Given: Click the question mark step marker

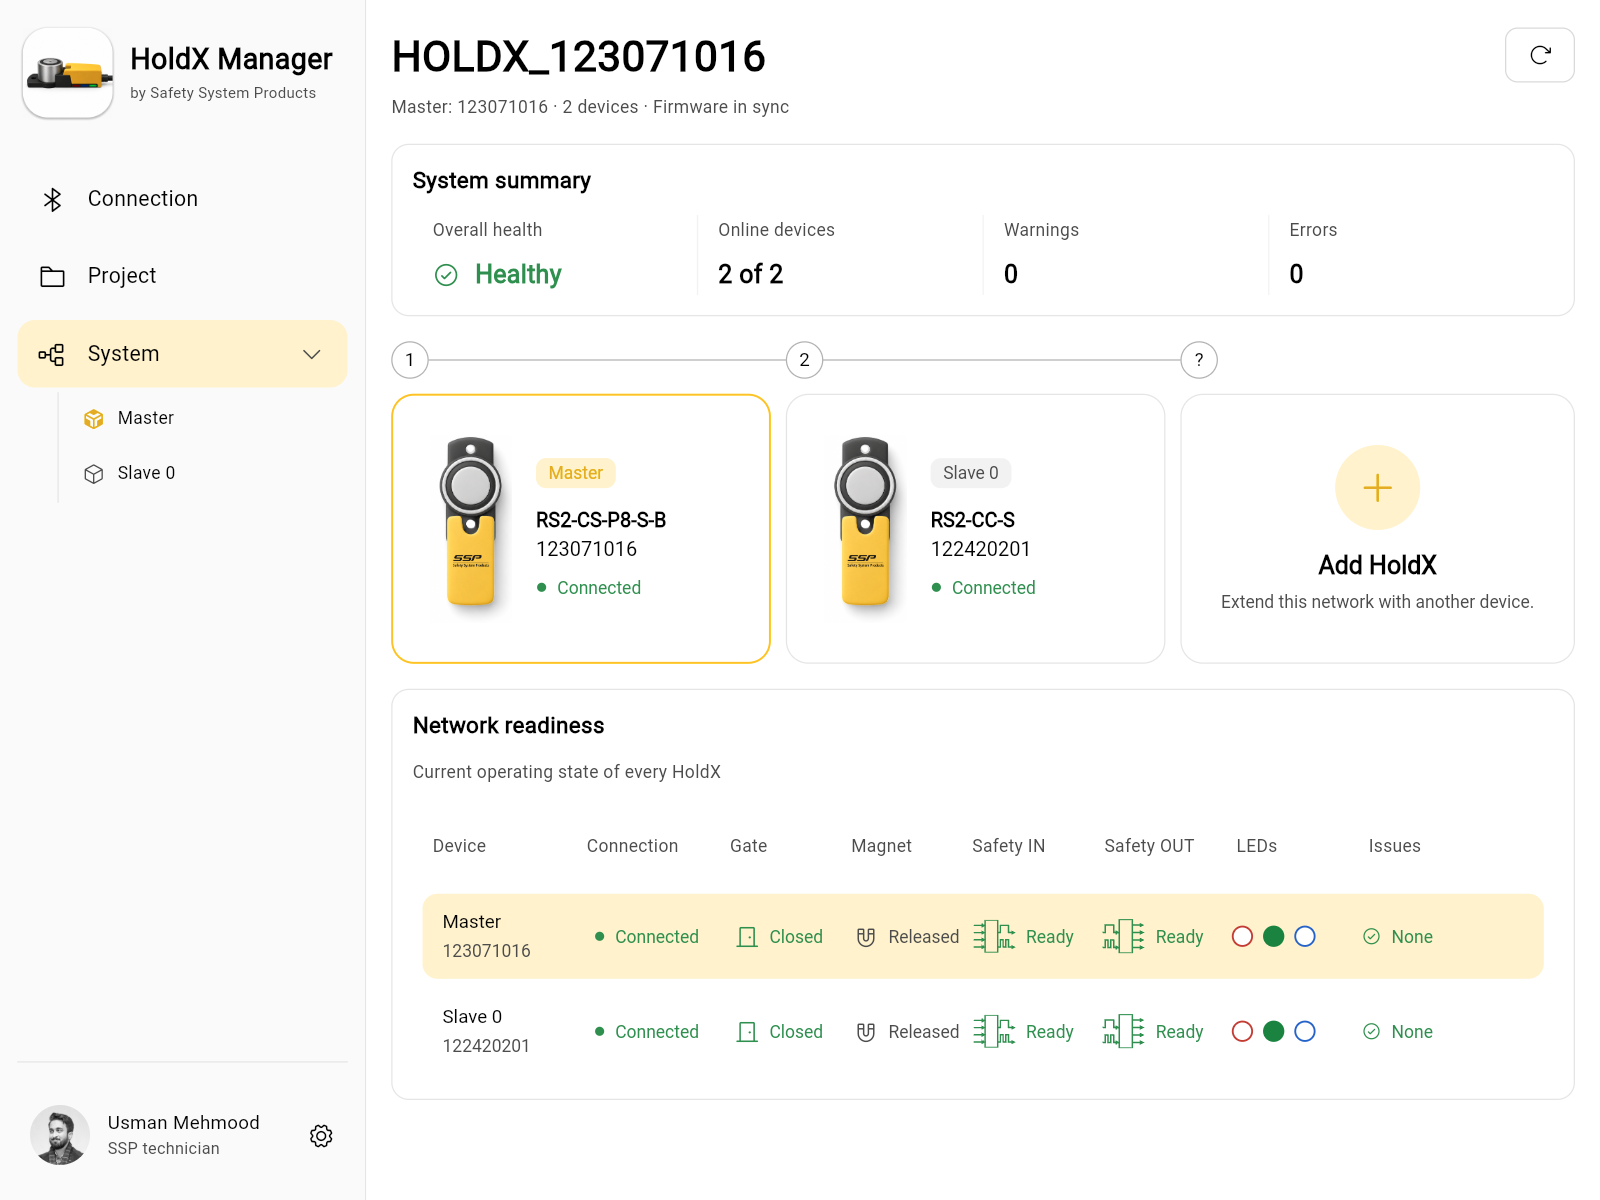Looking at the screenshot, I should click(x=1199, y=360).
